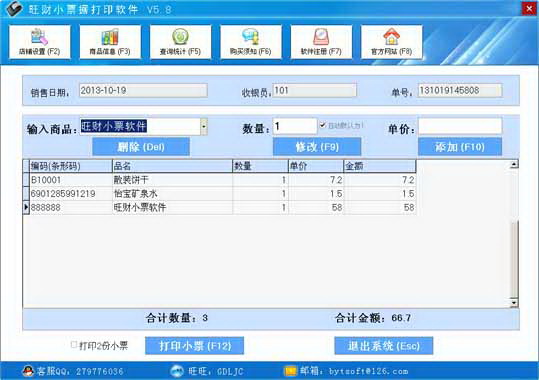Click 退出系统 (Esc) exit button

pos(384,346)
